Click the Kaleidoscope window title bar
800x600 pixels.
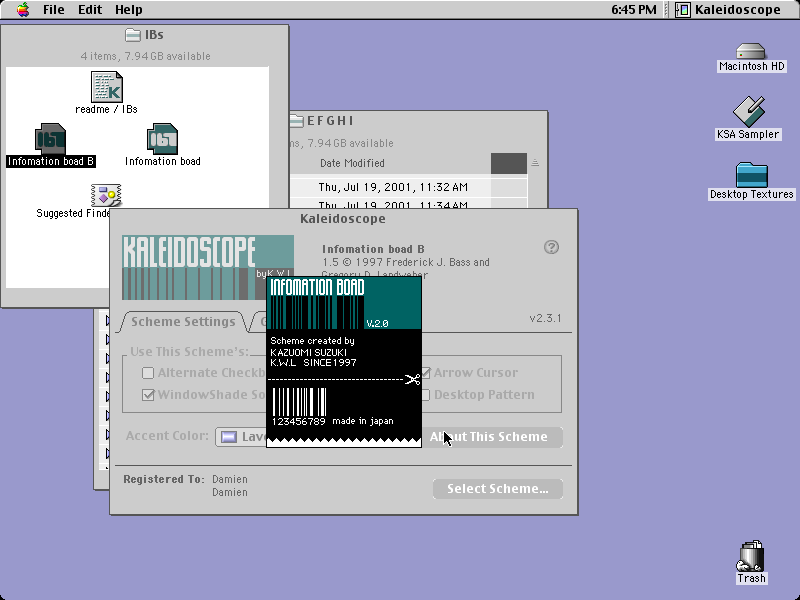point(343,219)
